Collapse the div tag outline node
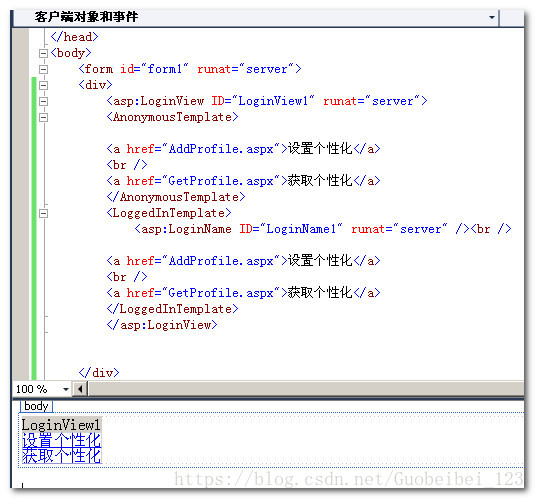The image size is (535, 499). (43, 85)
